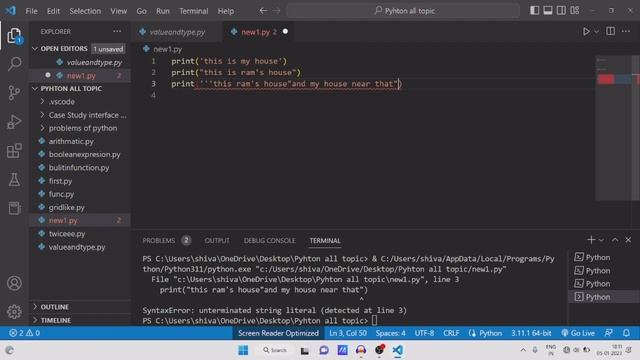Change indentation via Spaces: 4
Screen dimensions: 640x360
pyautogui.click(x=391, y=333)
